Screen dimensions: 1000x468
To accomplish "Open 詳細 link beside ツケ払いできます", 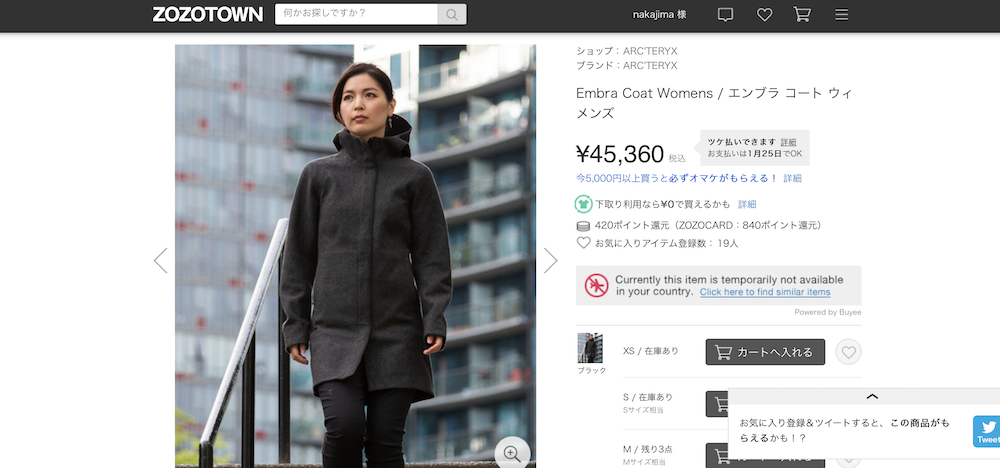I will [788, 142].
